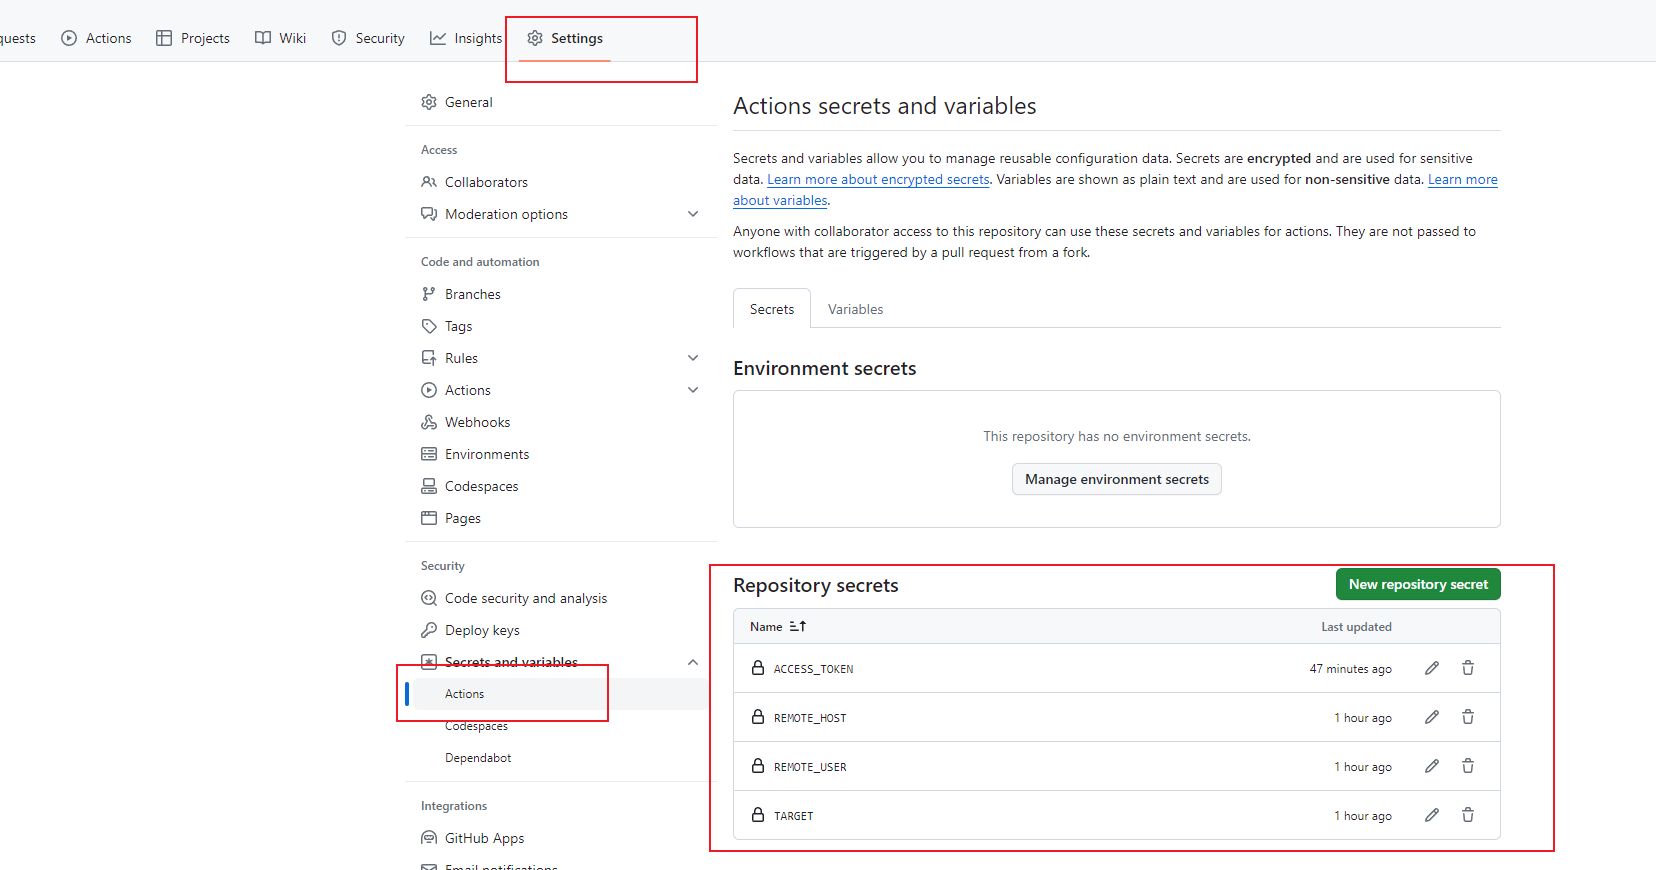Click the TARGET secret name
1656x870 pixels.
[x=793, y=816]
